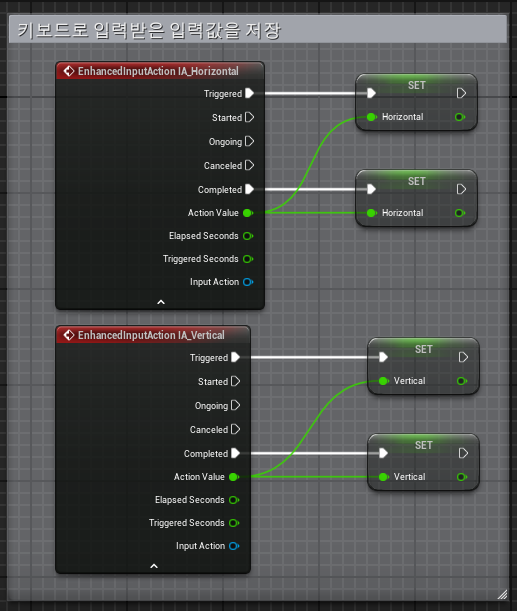Viewport: 517px width, 611px height.
Task: Click the Ongoing exec pin on IA_Vertical node
Action: tap(236, 405)
